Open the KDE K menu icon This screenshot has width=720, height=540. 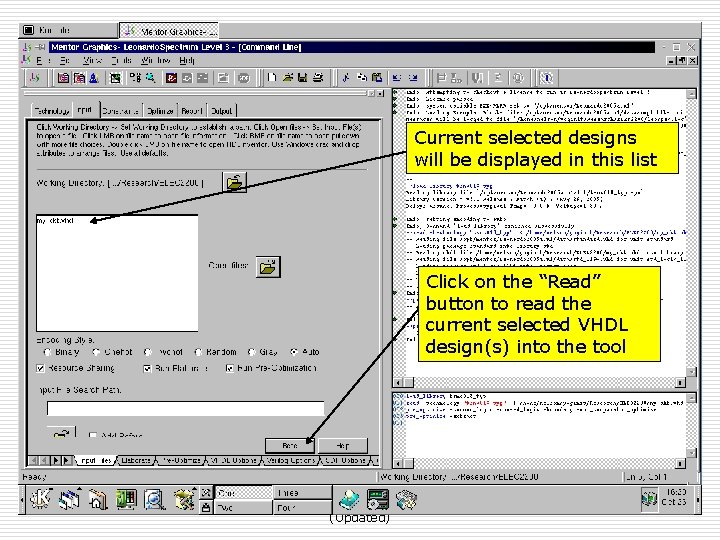(x=41, y=499)
